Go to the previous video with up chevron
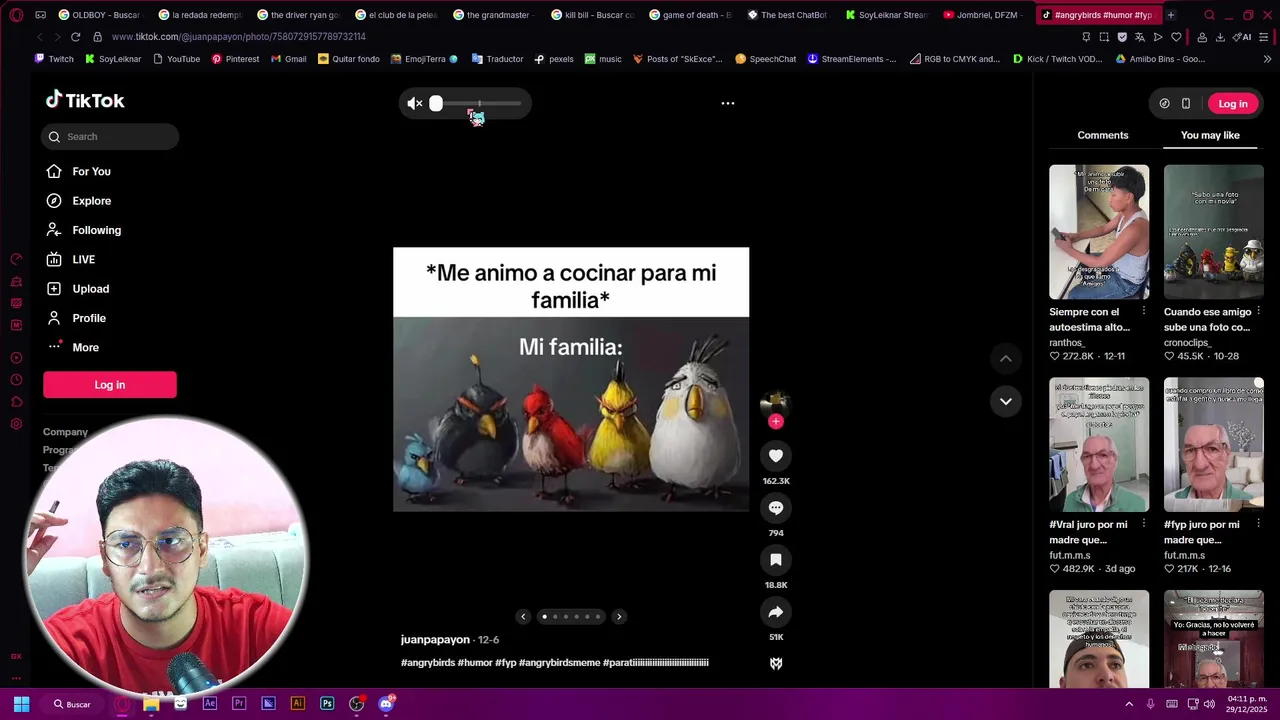Image resolution: width=1280 pixels, height=720 pixels. pos(1006,359)
